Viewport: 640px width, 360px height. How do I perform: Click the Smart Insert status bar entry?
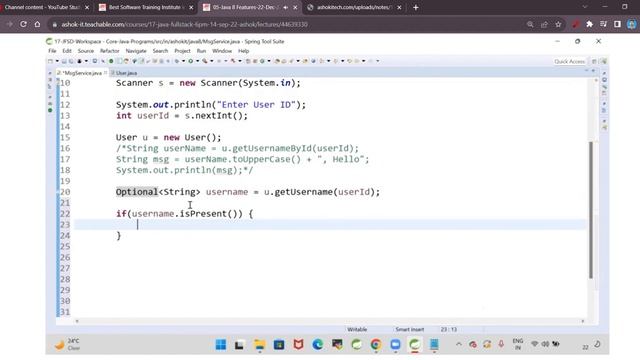click(409, 329)
